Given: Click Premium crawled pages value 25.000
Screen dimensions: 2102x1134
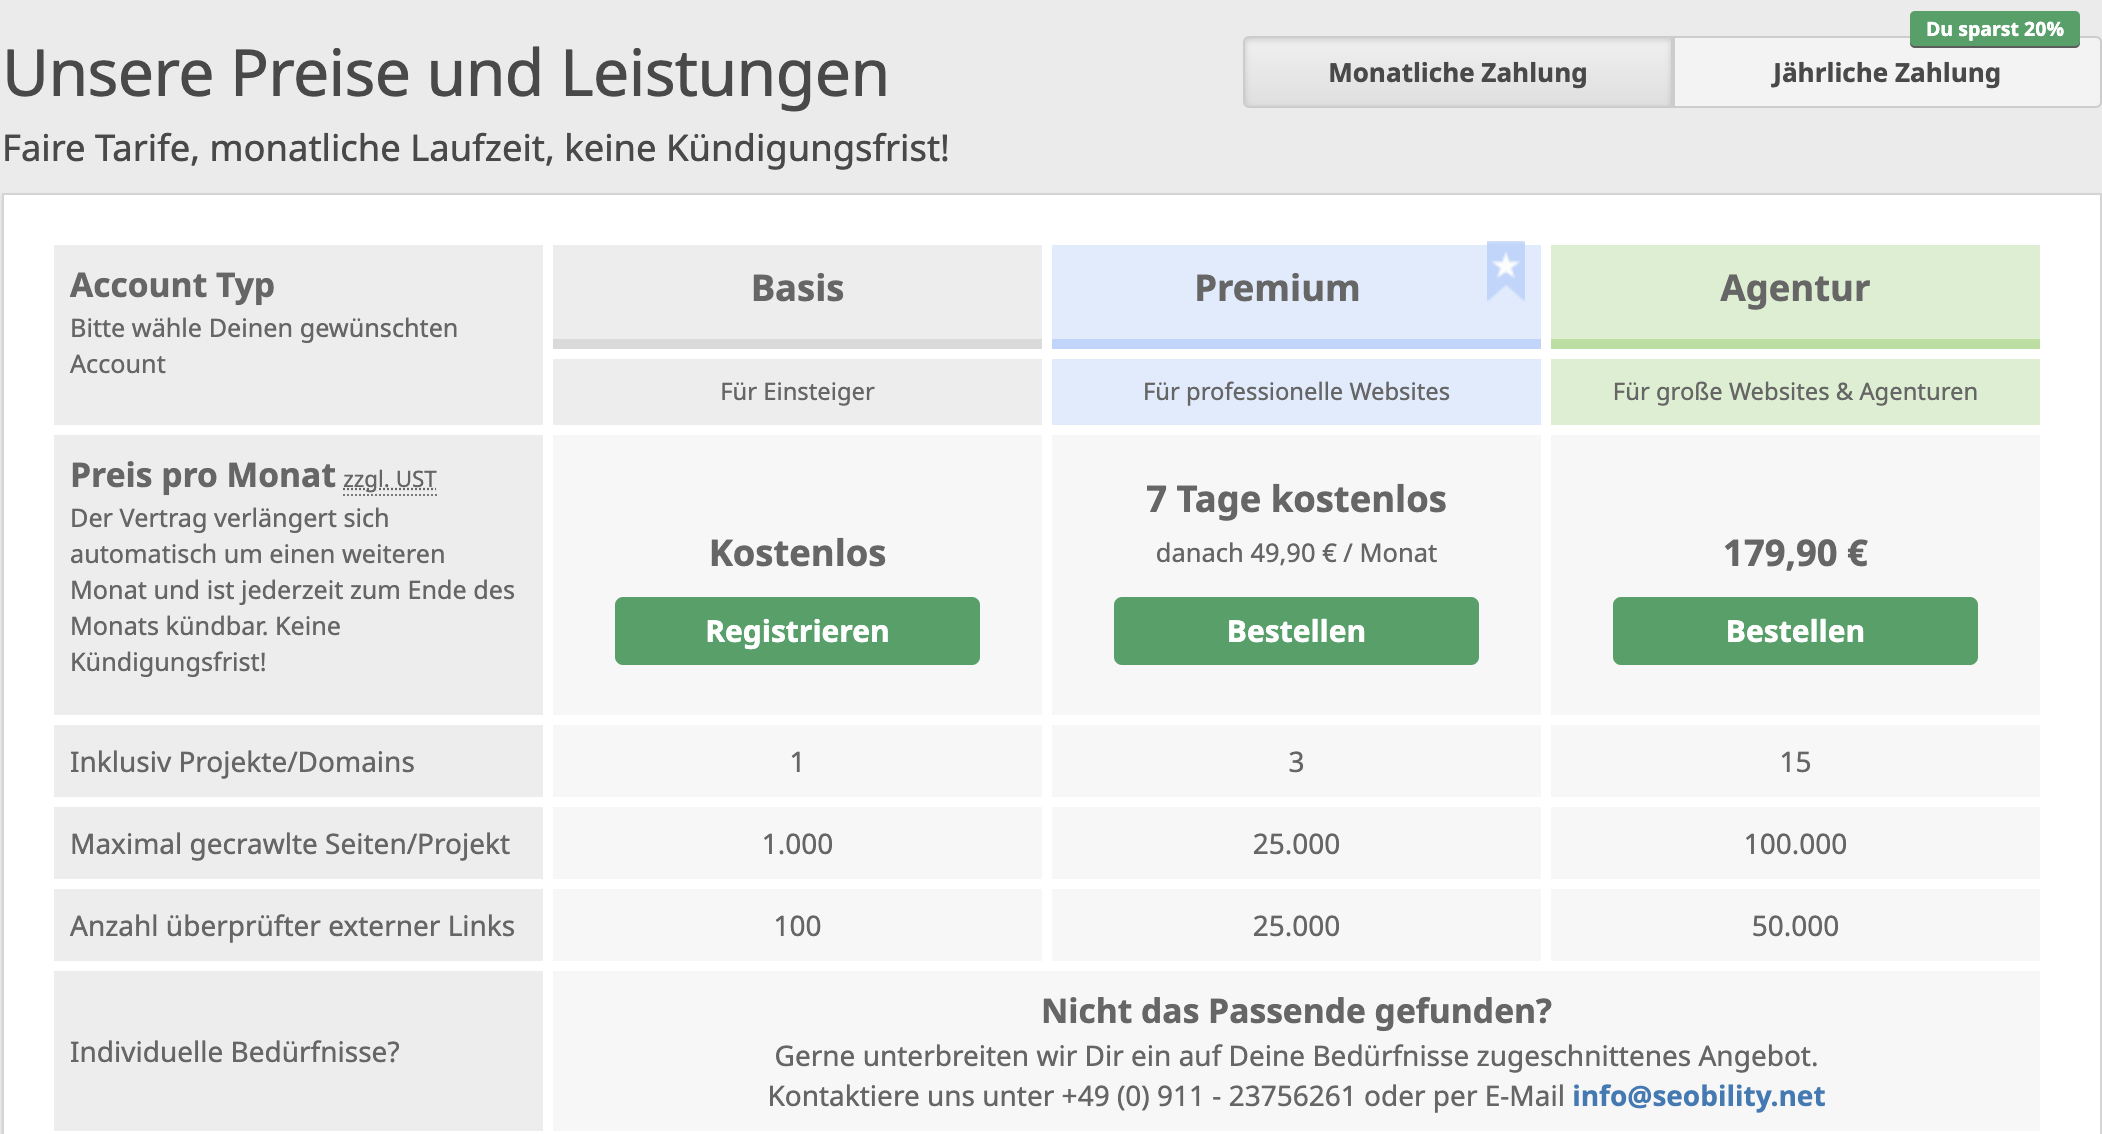Looking at the screenshot, I should coord(1296,844).
